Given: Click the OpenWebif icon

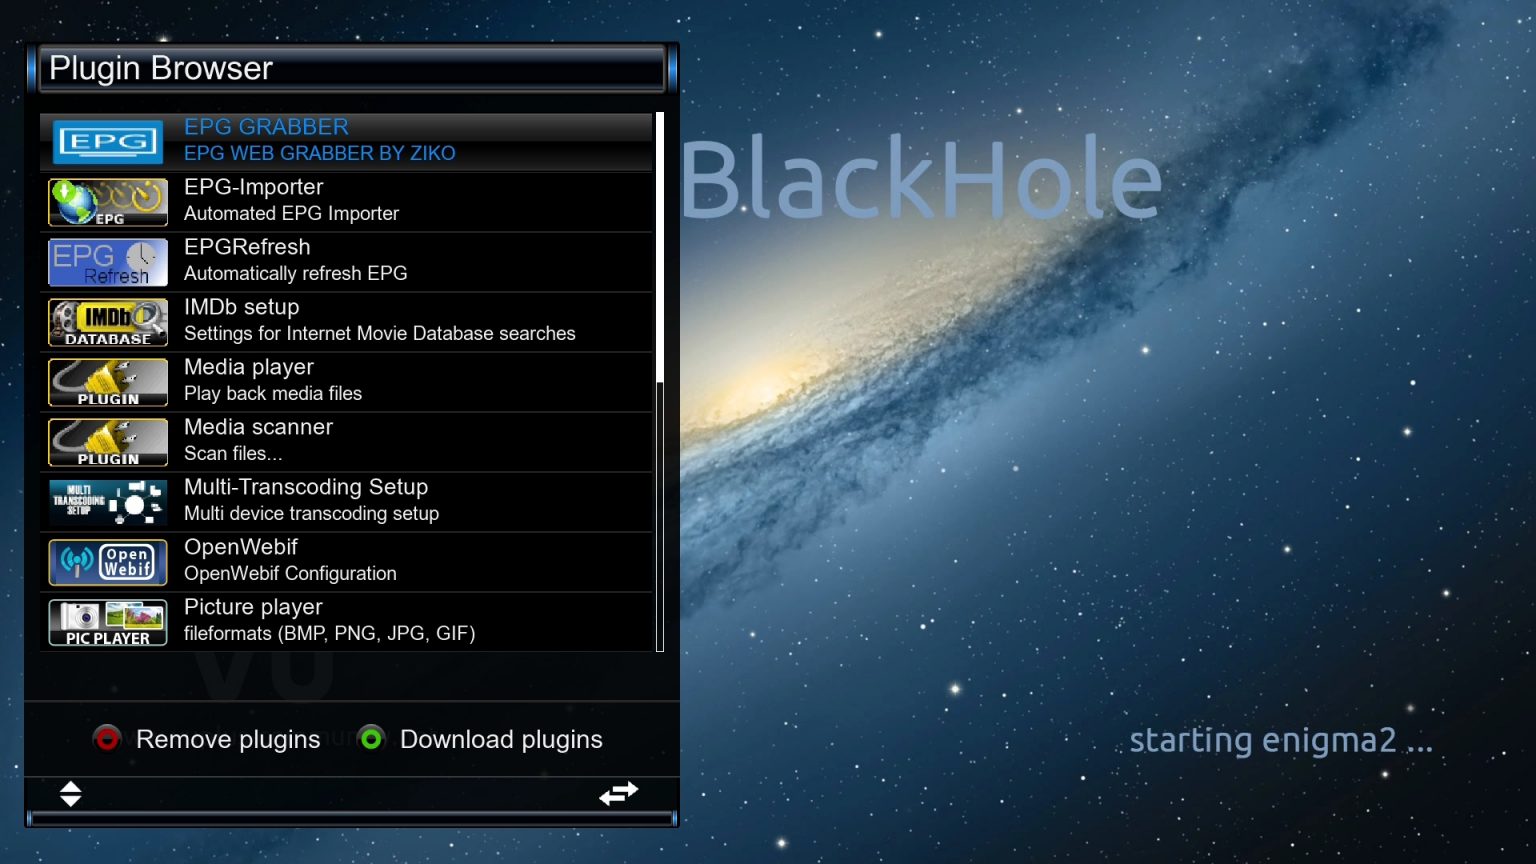Looking at the screenshot, I should (108, 562).
